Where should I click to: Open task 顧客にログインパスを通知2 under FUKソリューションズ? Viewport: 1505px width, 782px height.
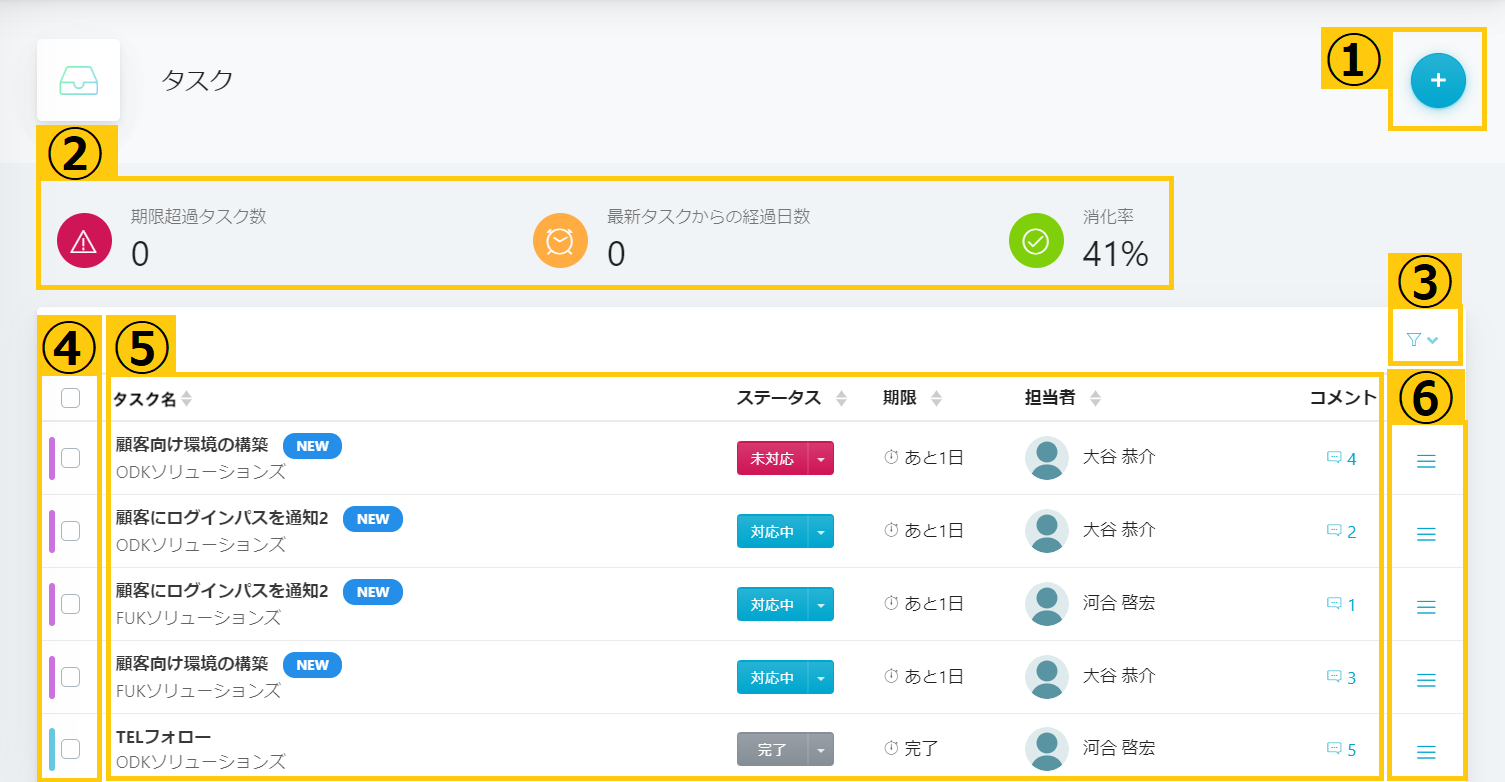tap(222, 591)
